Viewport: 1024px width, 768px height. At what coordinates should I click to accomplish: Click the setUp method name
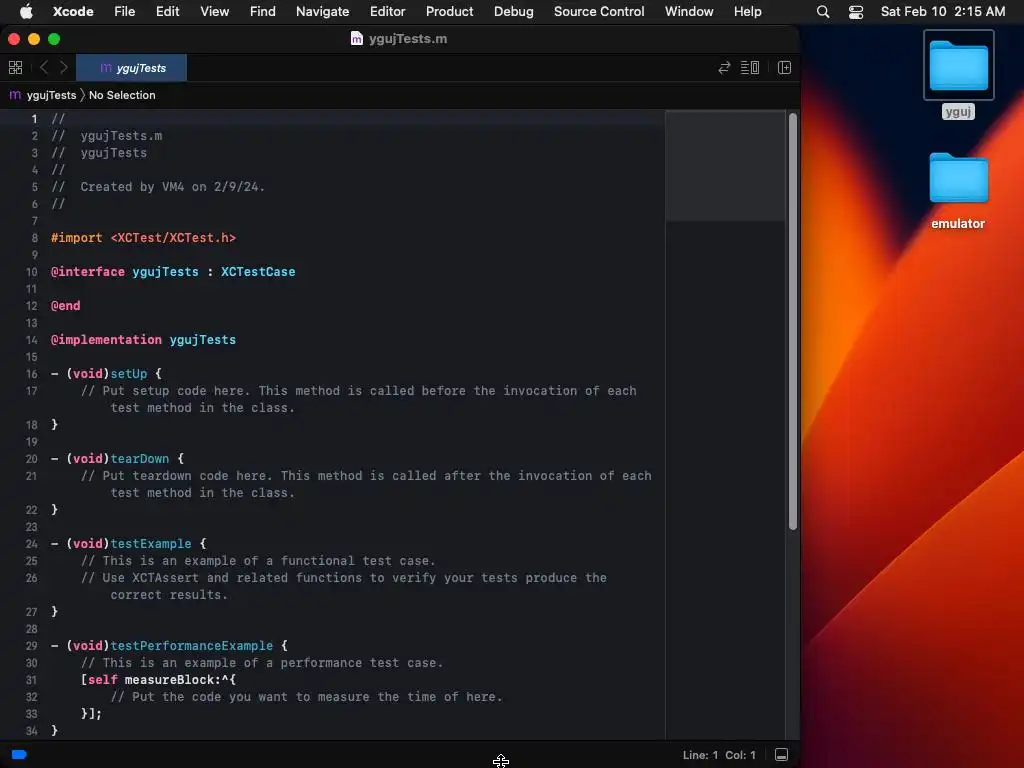click(129, 374)
